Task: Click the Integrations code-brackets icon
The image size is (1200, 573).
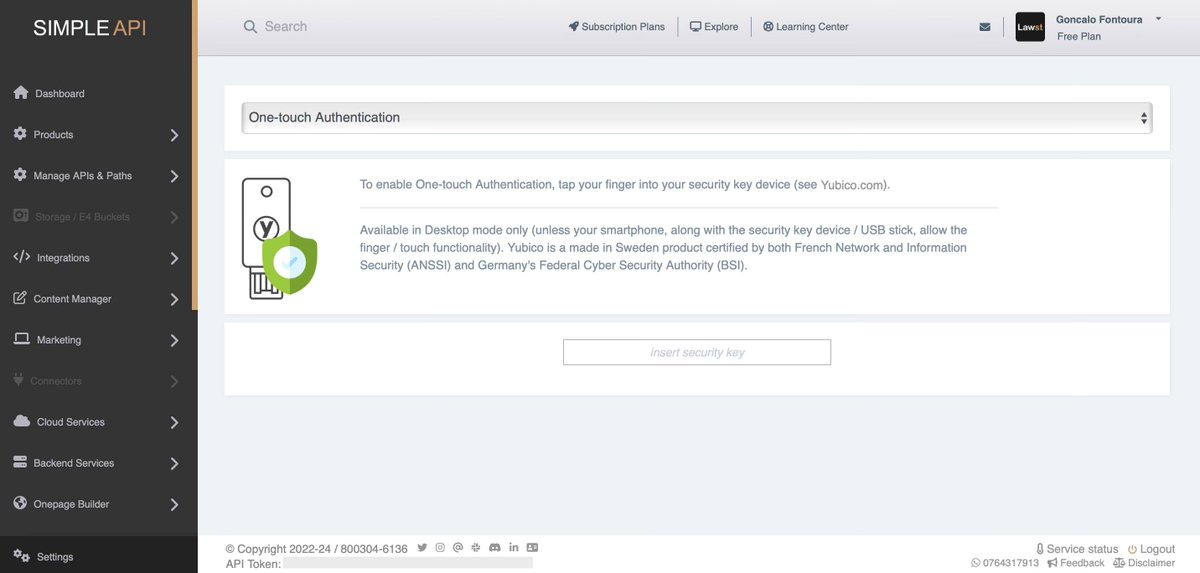Action: [x=22, y=257]
